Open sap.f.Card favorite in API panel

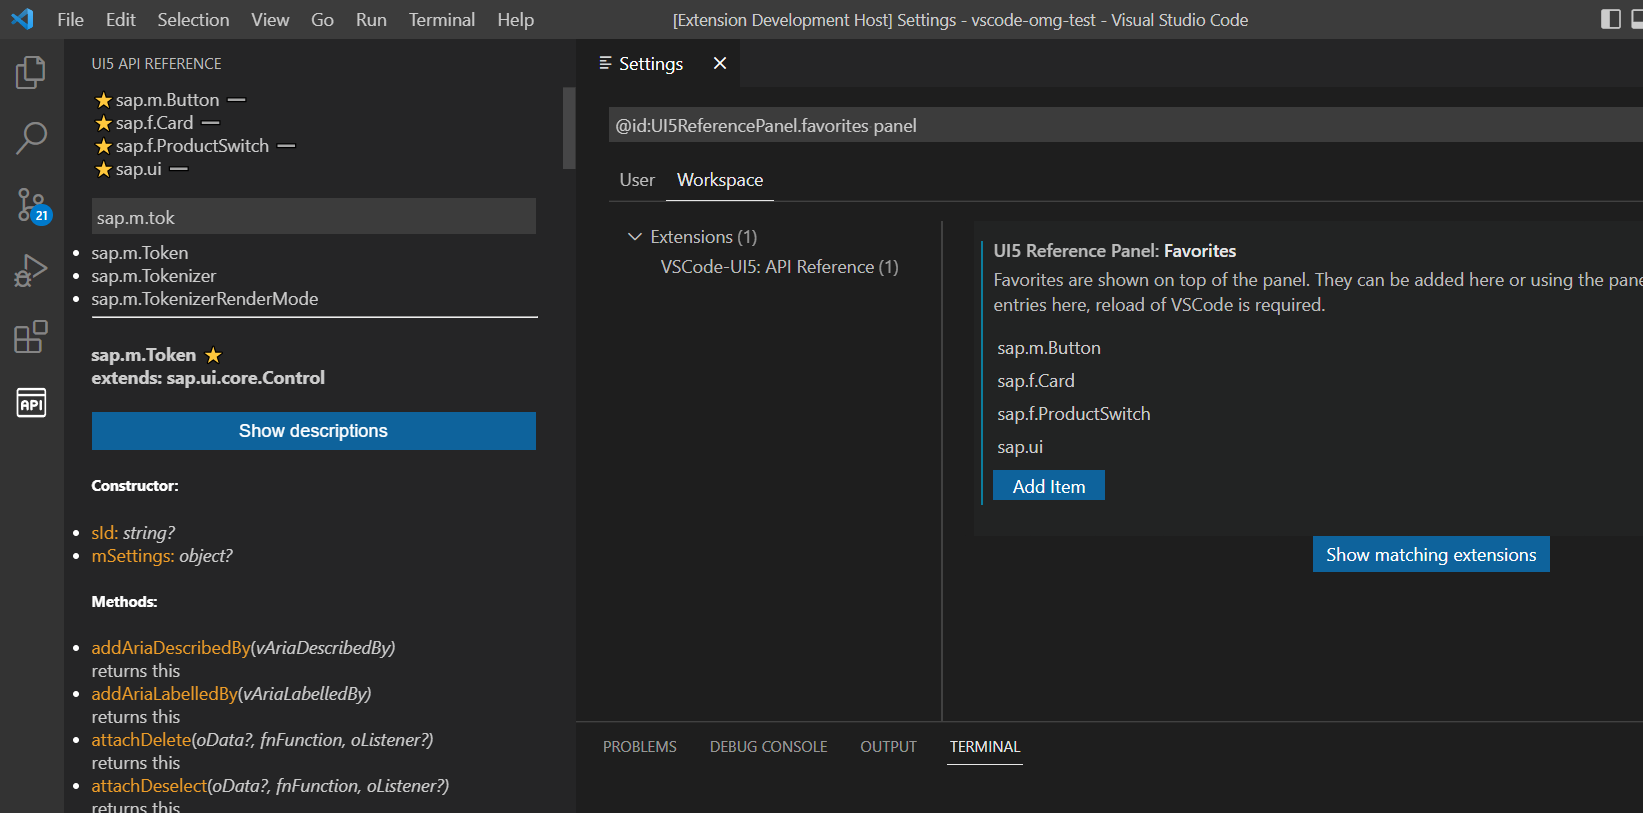pyautogui.click(x=154, y=123)
